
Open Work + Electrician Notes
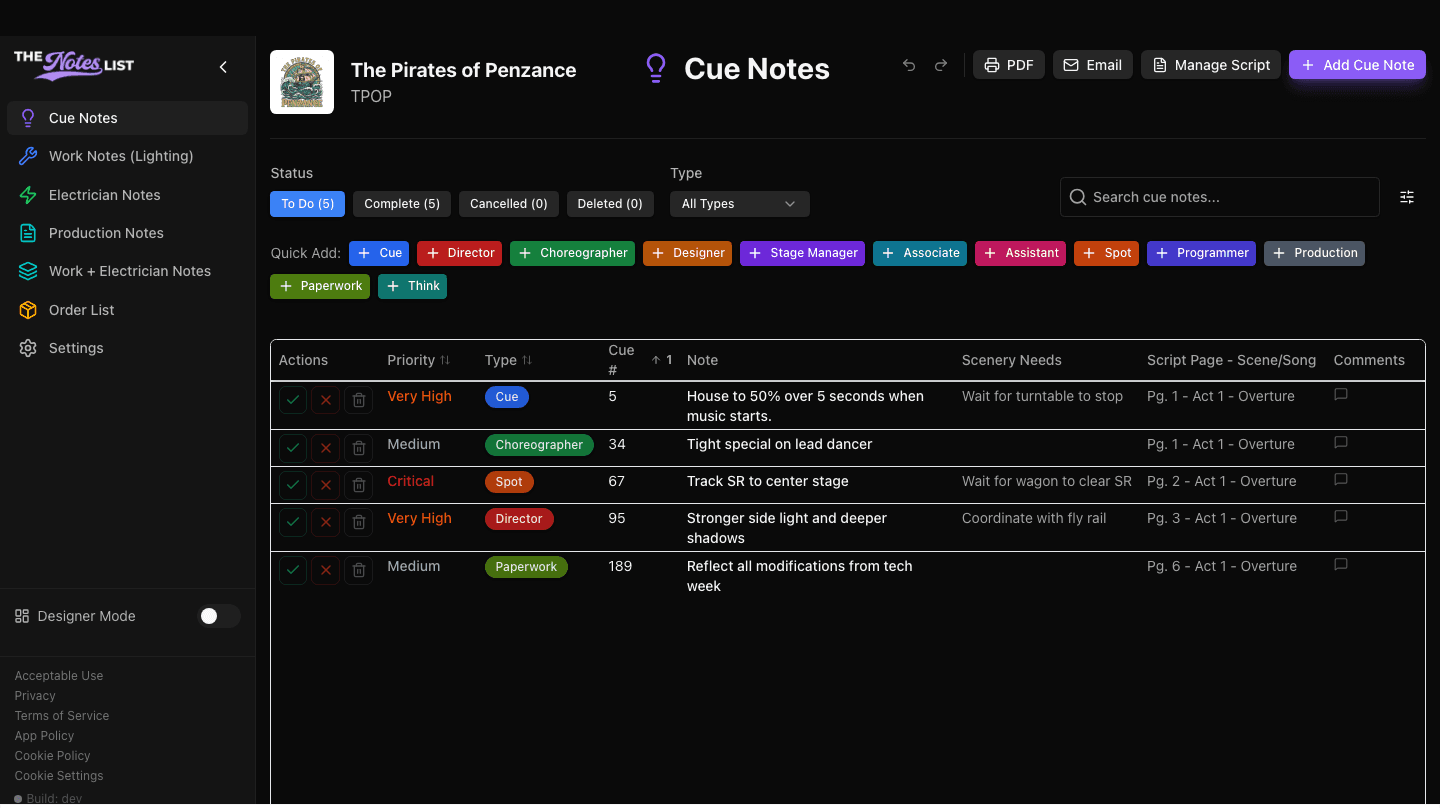(128, 271)
